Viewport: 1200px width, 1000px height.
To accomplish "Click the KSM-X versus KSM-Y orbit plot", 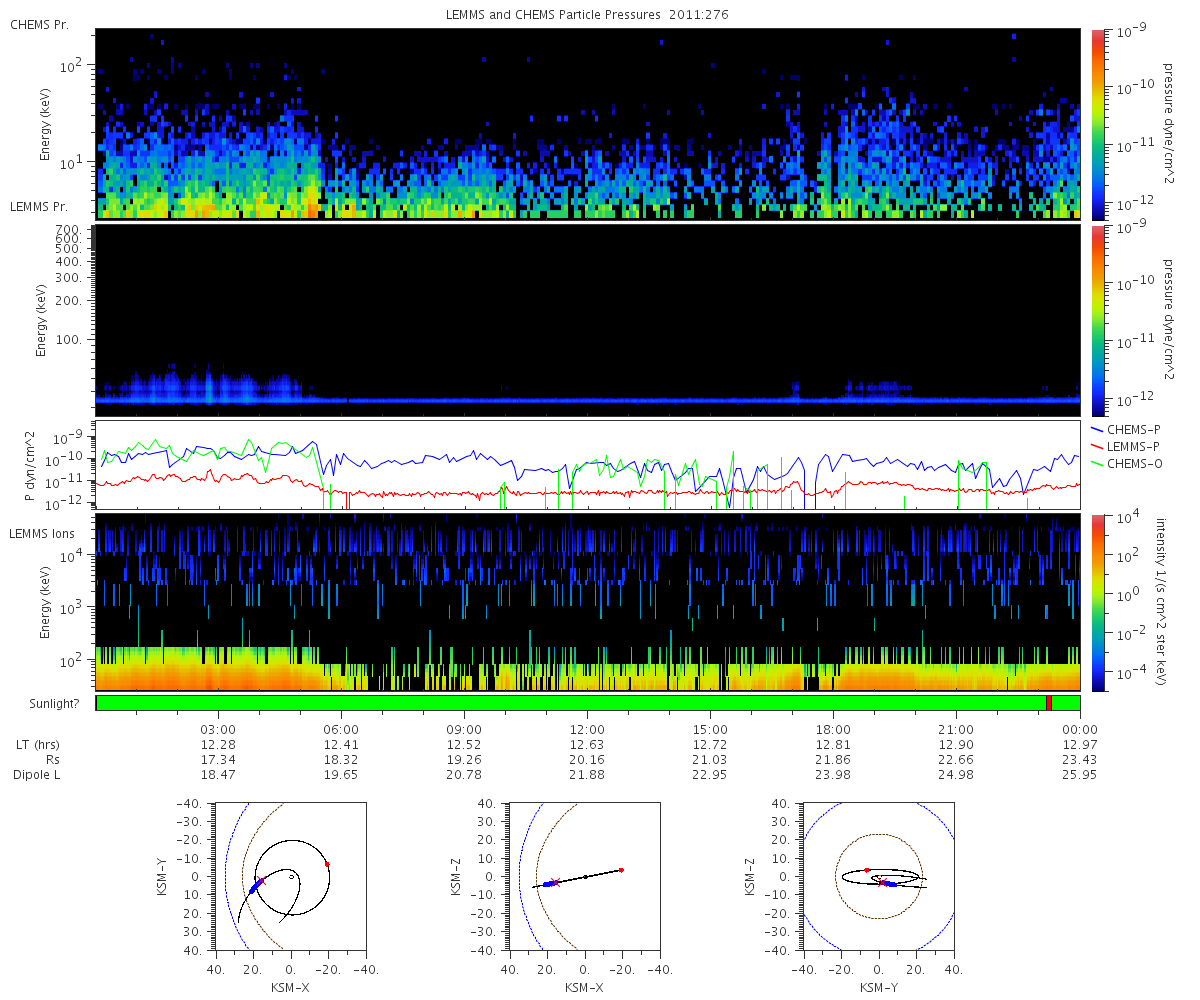I will pyautogui.click(x=290, y=876).
